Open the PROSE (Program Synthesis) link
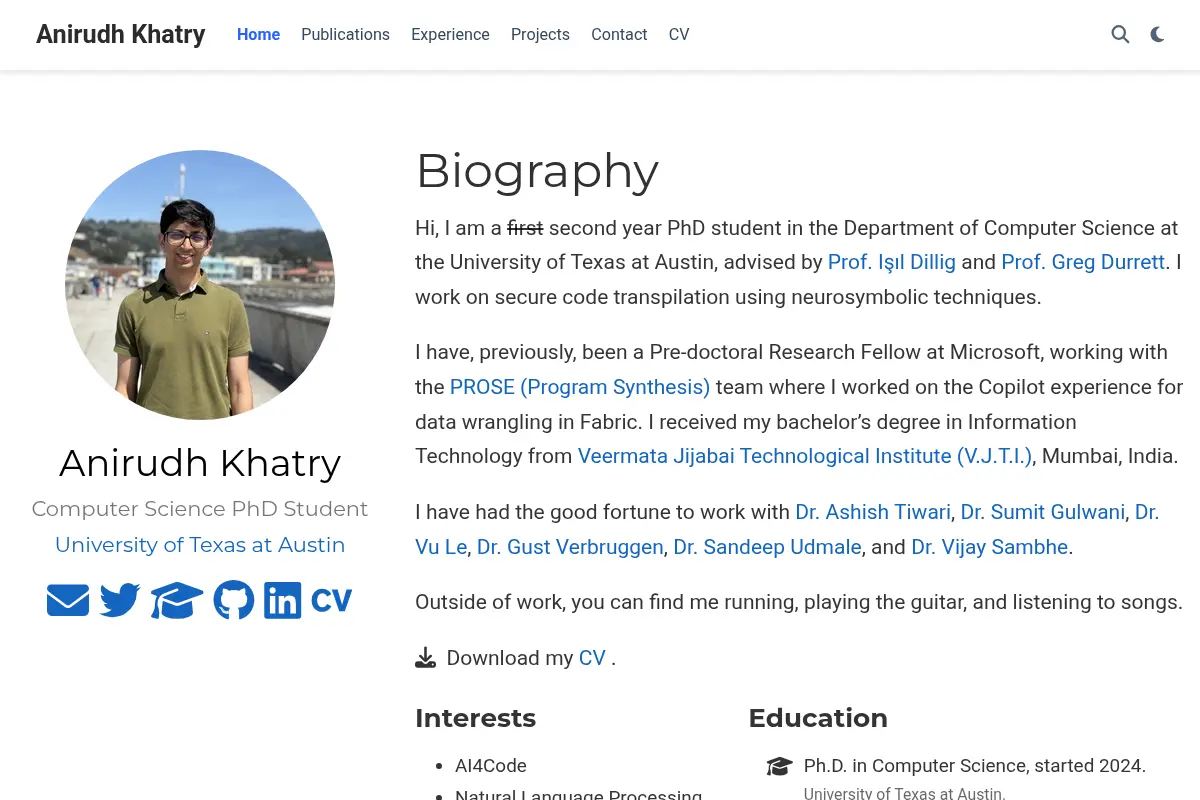The height and width of the screenshot is (800, 1200). point(580,387)
